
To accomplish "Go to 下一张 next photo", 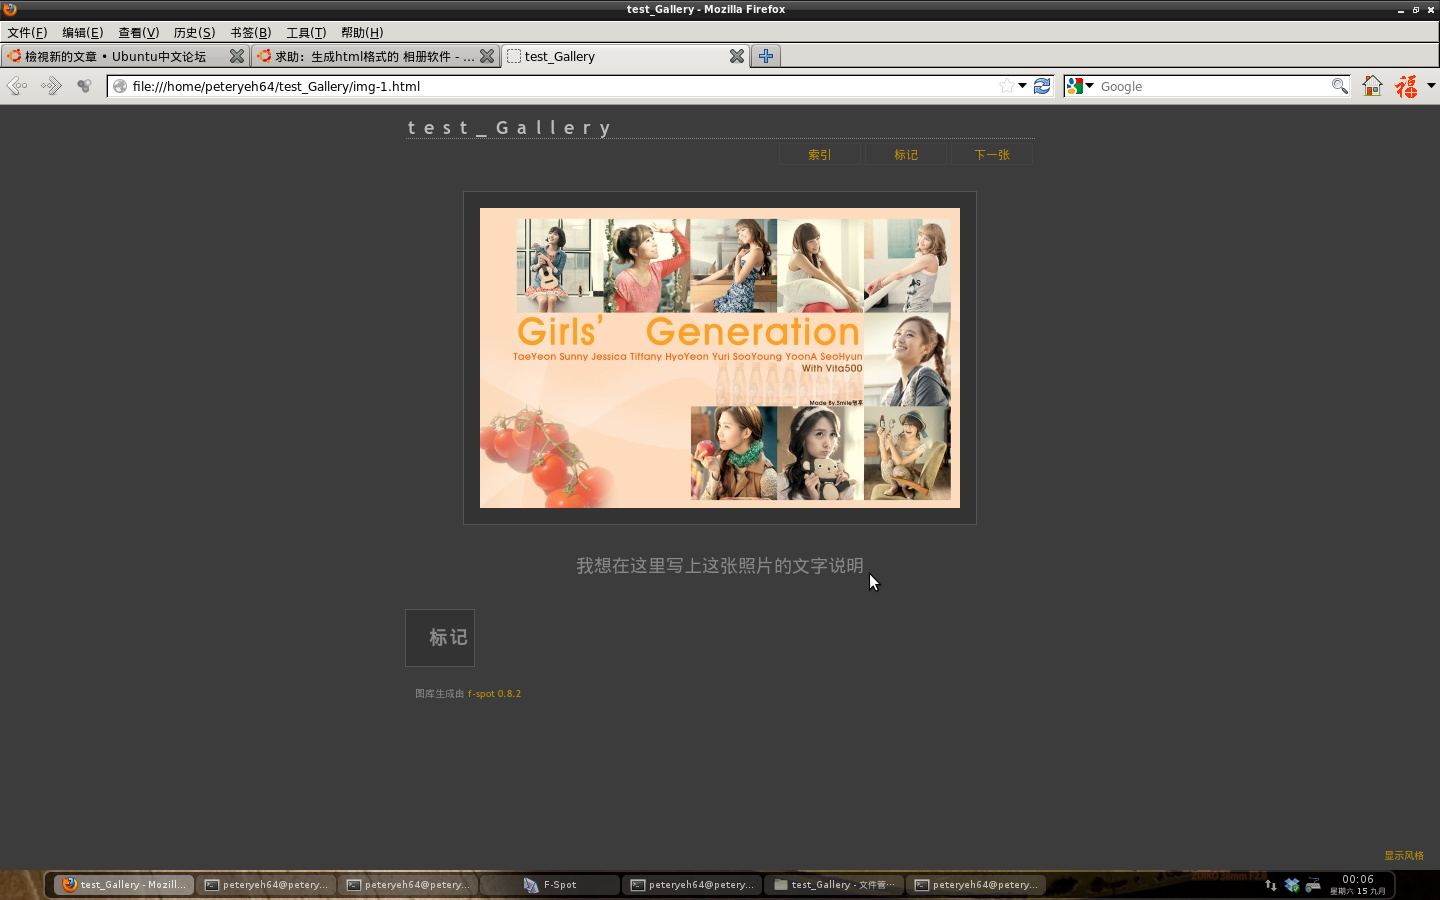I will click(992, 154).
